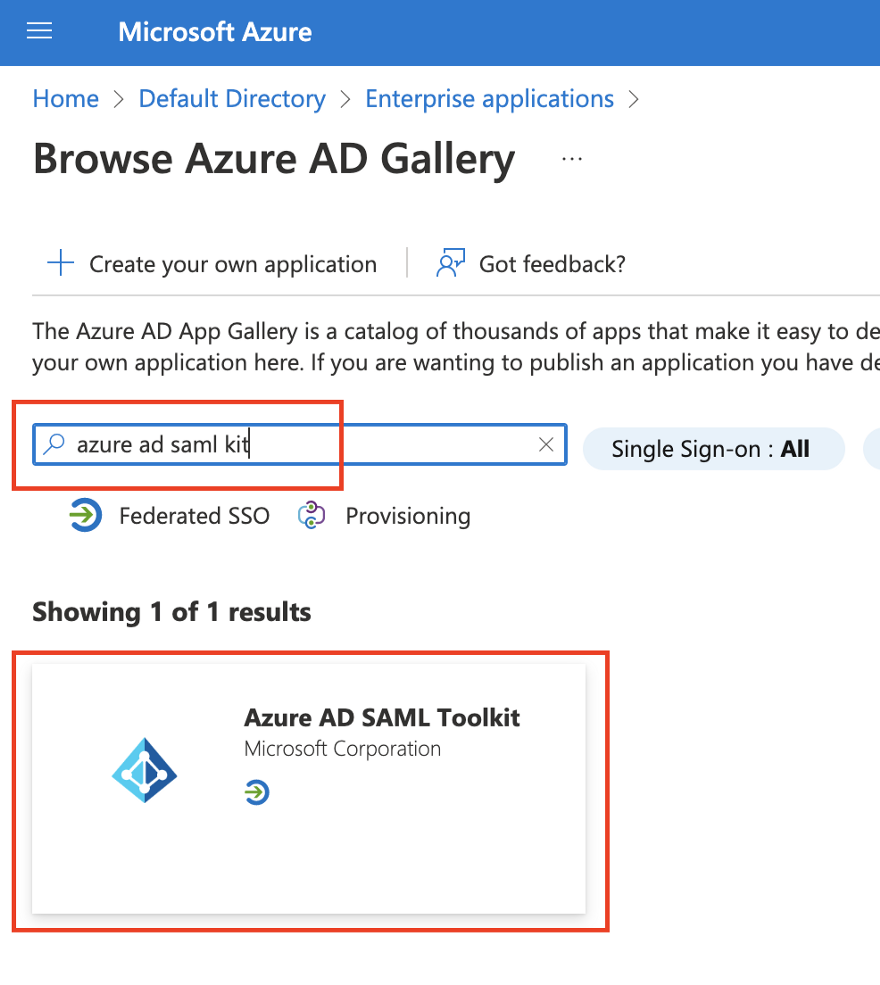Navigate to Default Directory breadcrumb
Viewport: 880px width, 985px height.
point(232,99)
